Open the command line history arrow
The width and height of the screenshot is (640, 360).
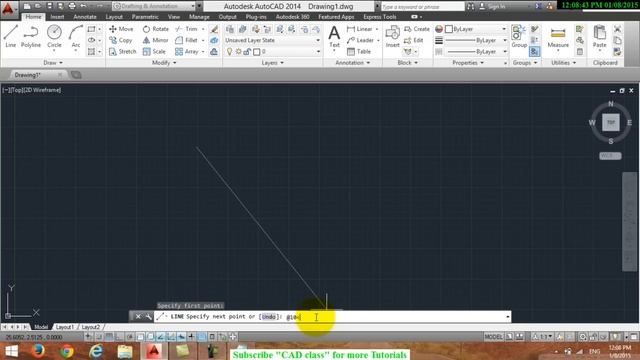point(507,317)
